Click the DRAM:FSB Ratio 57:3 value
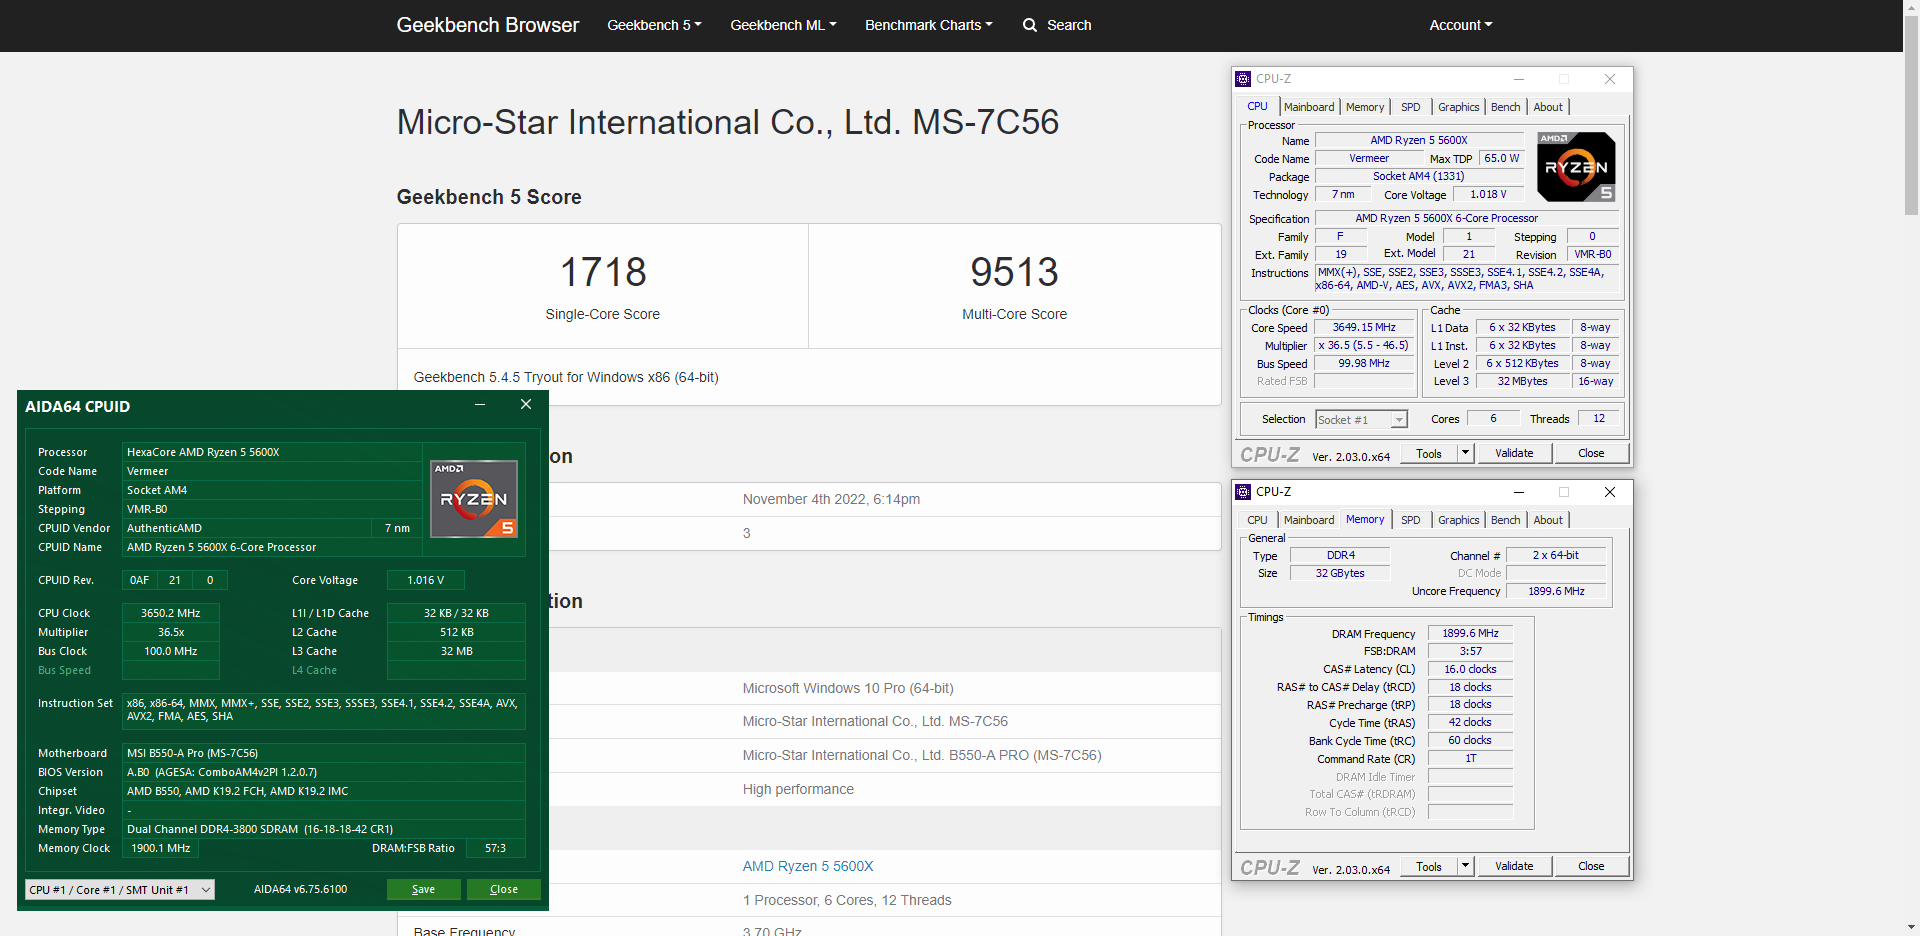This screenshot has width=1920, height=936. (496, 849)
